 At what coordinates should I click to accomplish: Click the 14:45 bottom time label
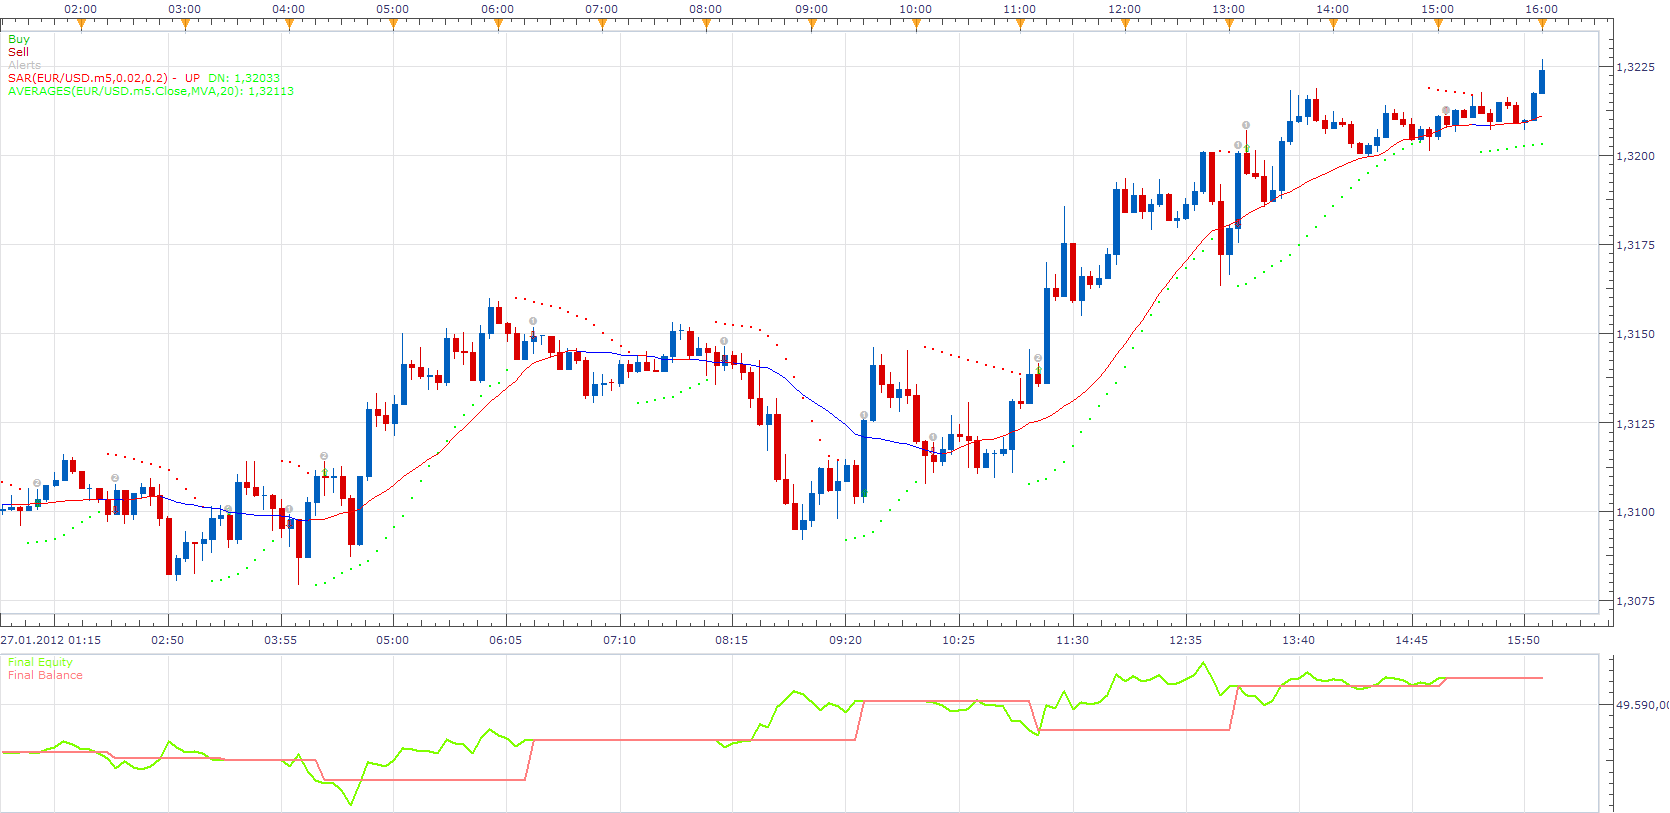pos(1411,640)
